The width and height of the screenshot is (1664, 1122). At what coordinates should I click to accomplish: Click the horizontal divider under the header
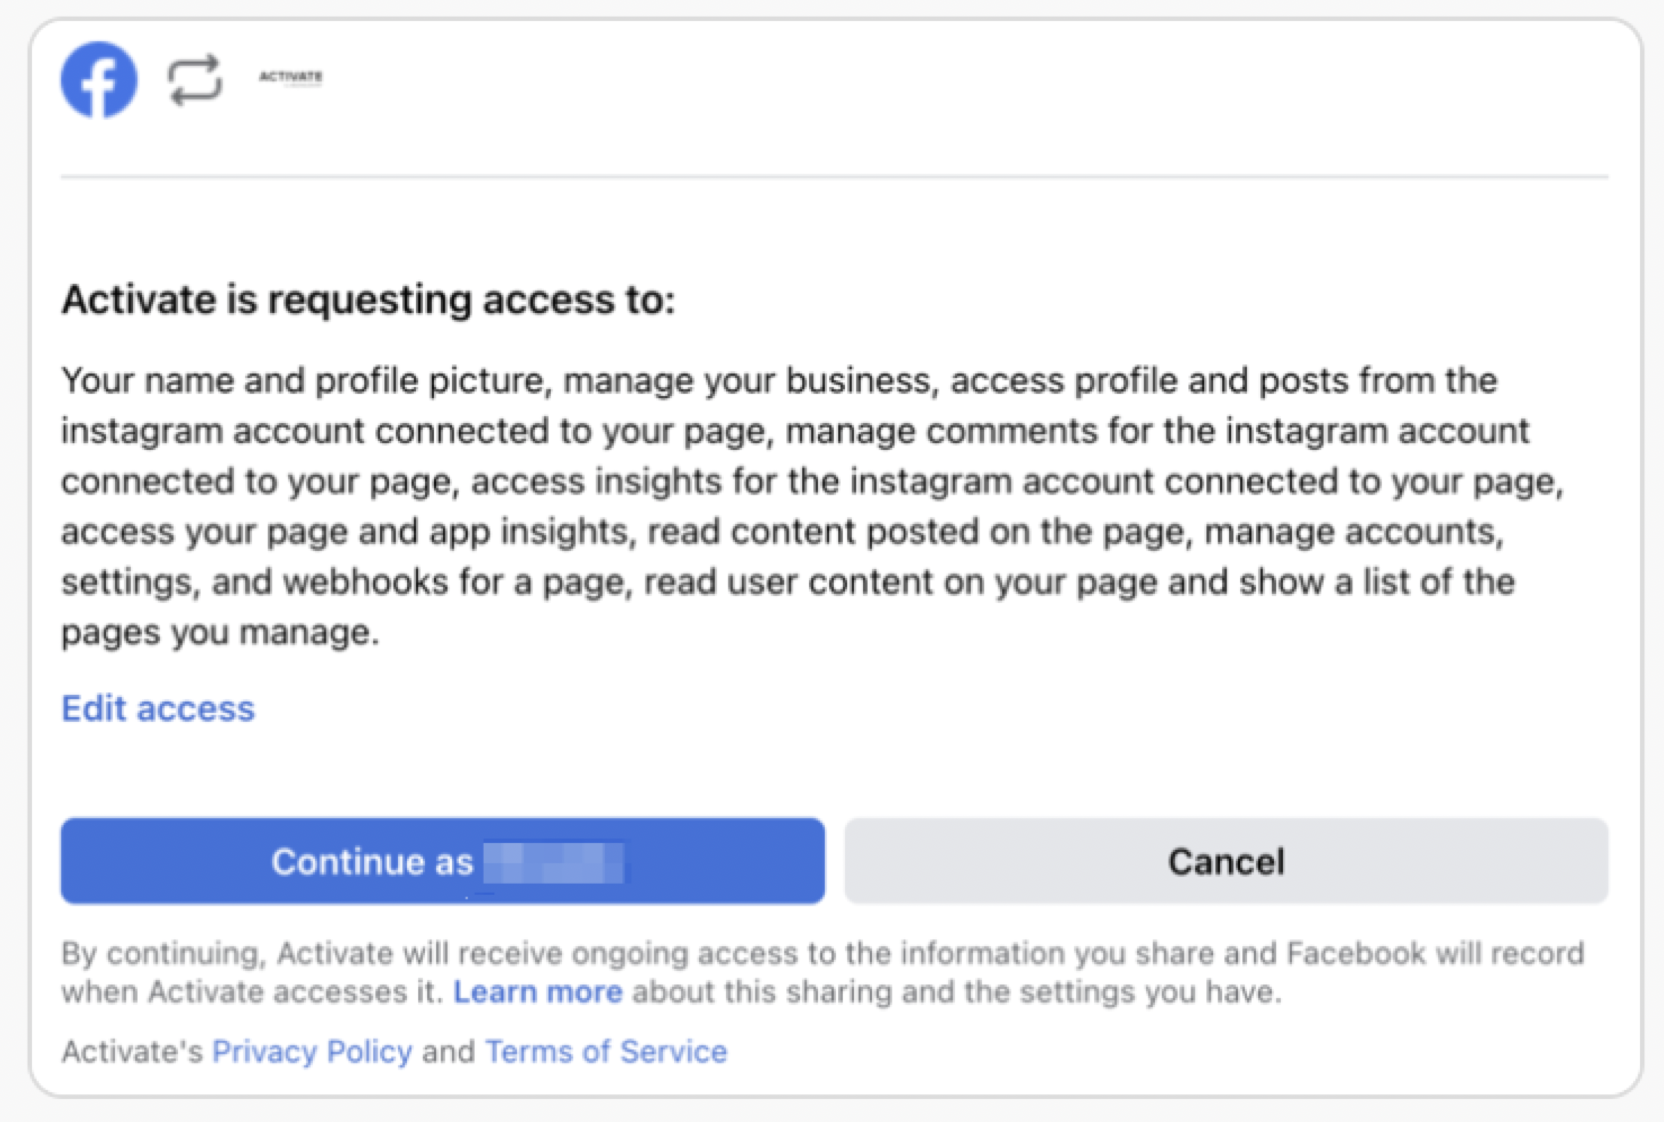834,177
